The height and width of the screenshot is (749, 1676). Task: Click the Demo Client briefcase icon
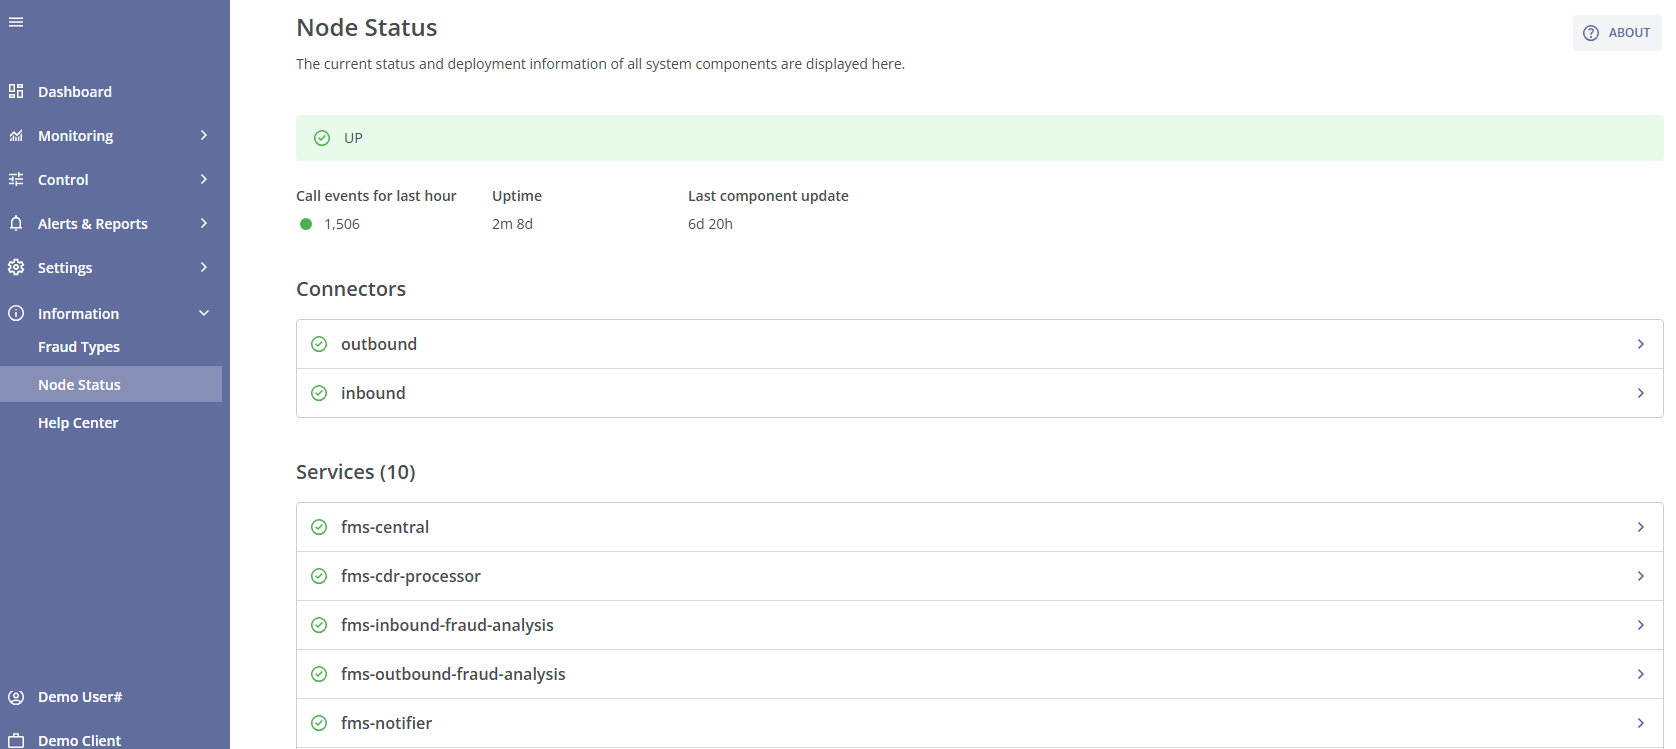pyautogui.click(x=16, y=740)
